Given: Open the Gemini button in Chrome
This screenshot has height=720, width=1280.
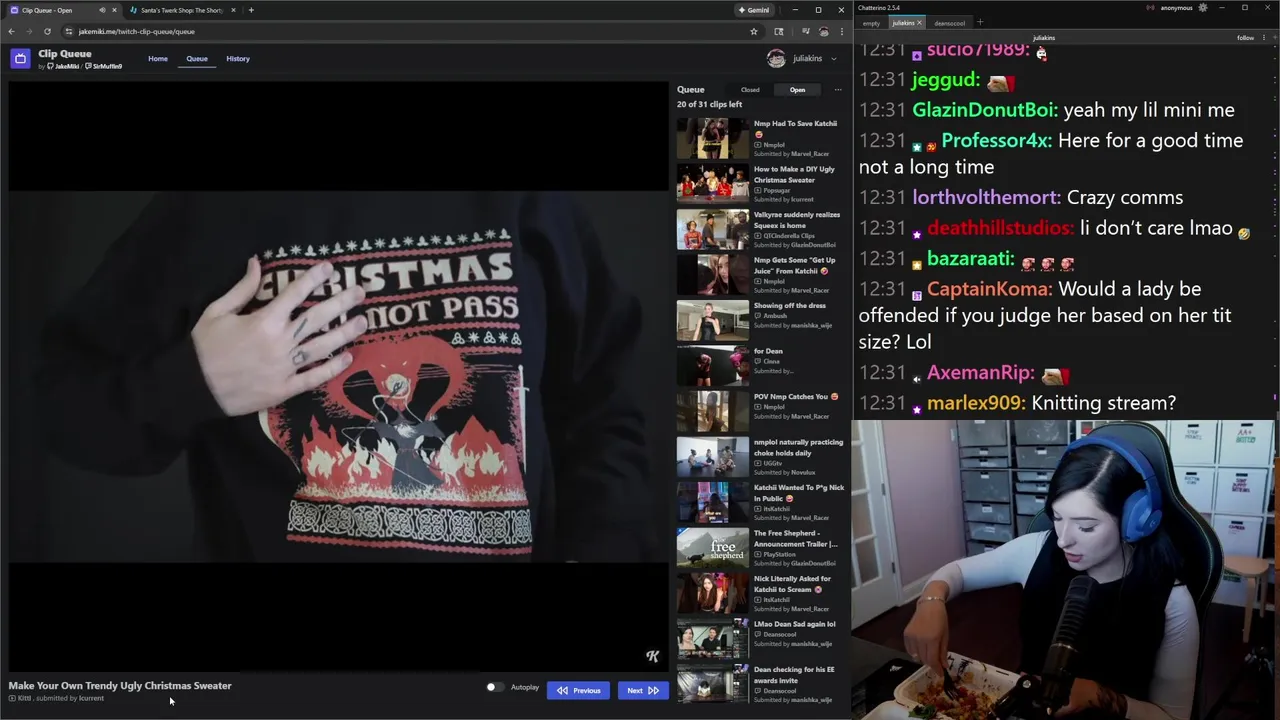Looking at the screenshot, I should tap(754, 10).
